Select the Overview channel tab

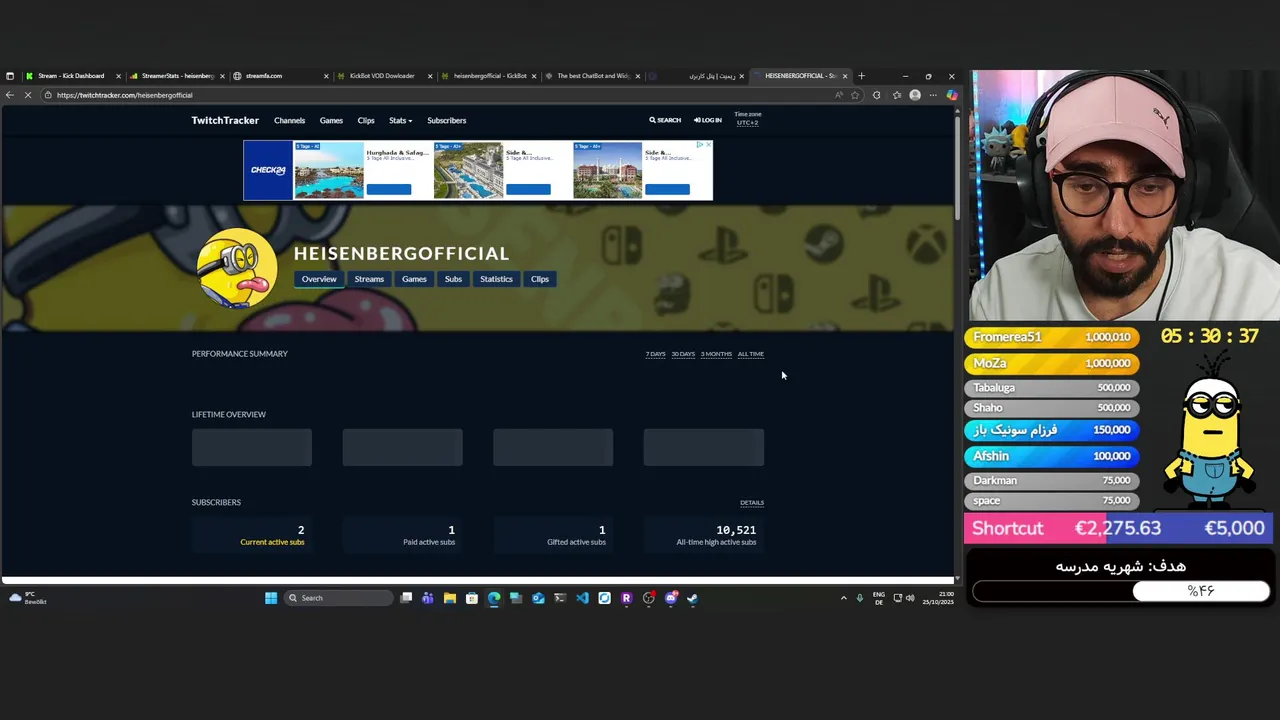point(319,279)
